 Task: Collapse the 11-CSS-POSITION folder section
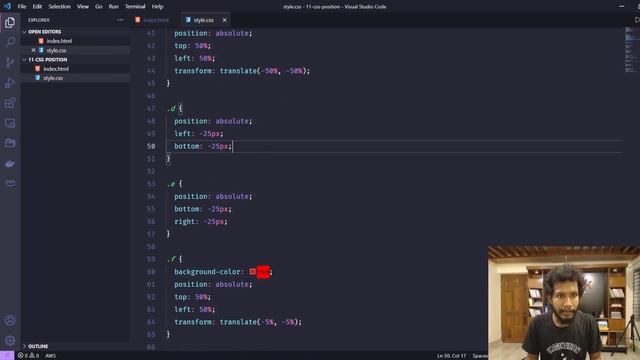click(x=47, y=60)
